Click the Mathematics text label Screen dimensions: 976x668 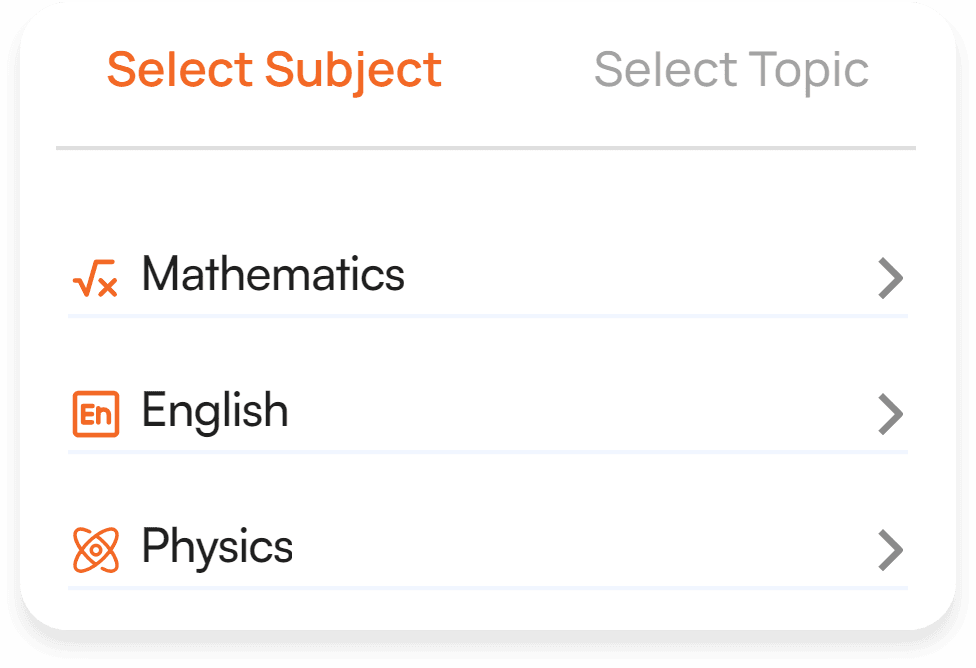[273, 276]
